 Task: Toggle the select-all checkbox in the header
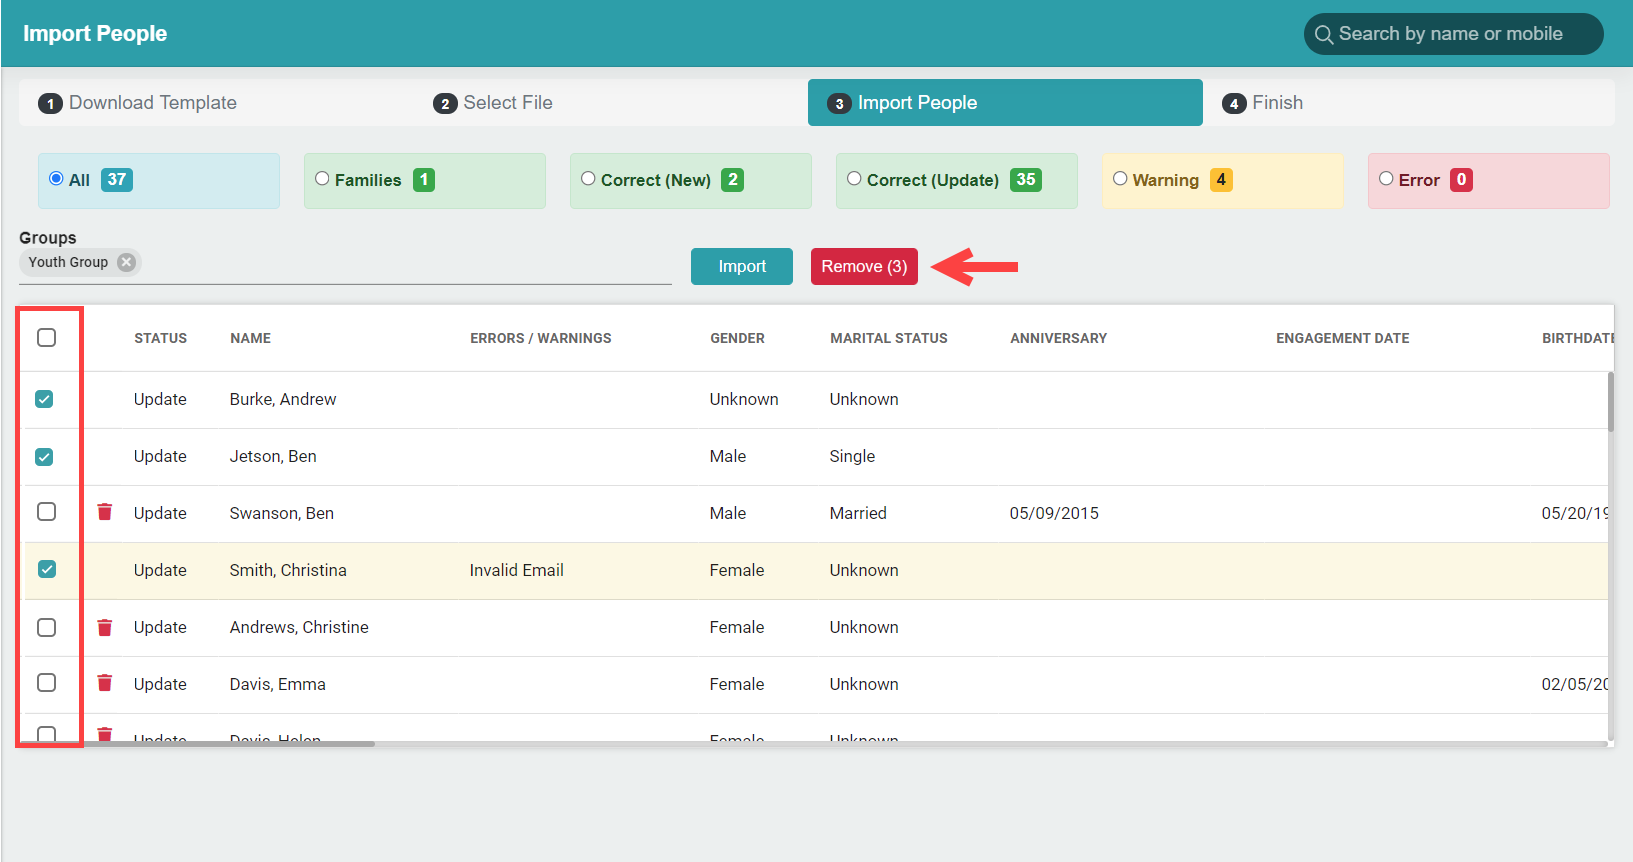(46, 337)
